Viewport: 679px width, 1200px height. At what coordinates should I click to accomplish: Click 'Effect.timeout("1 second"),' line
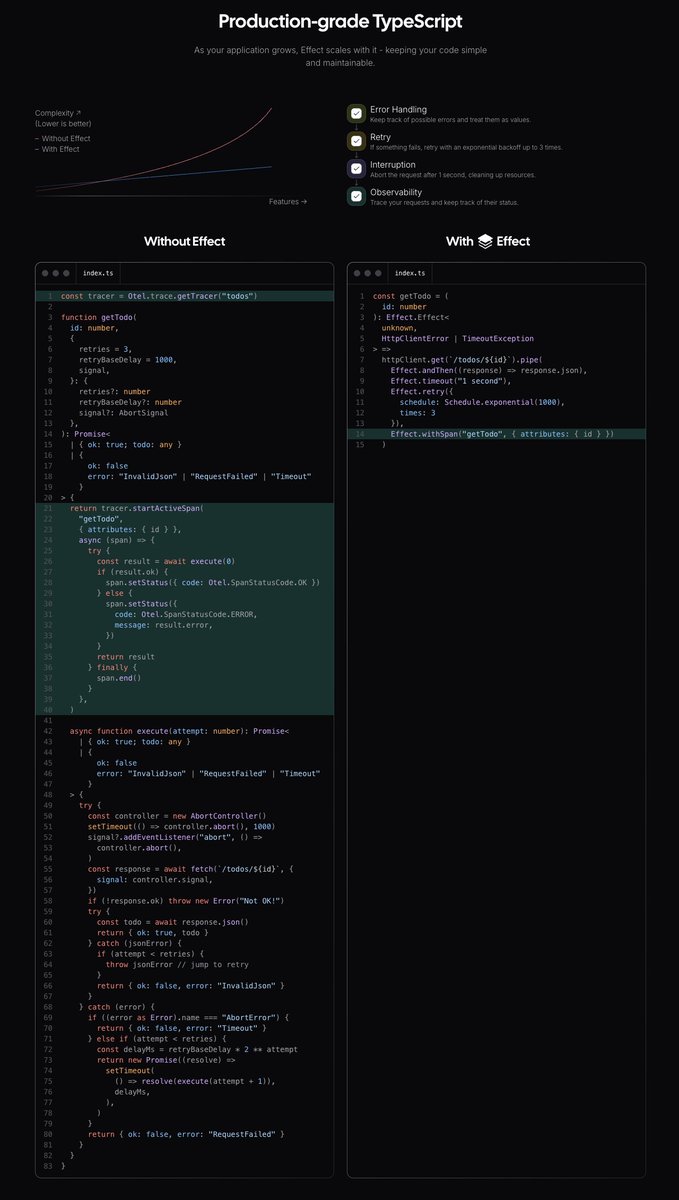point(451,381)
